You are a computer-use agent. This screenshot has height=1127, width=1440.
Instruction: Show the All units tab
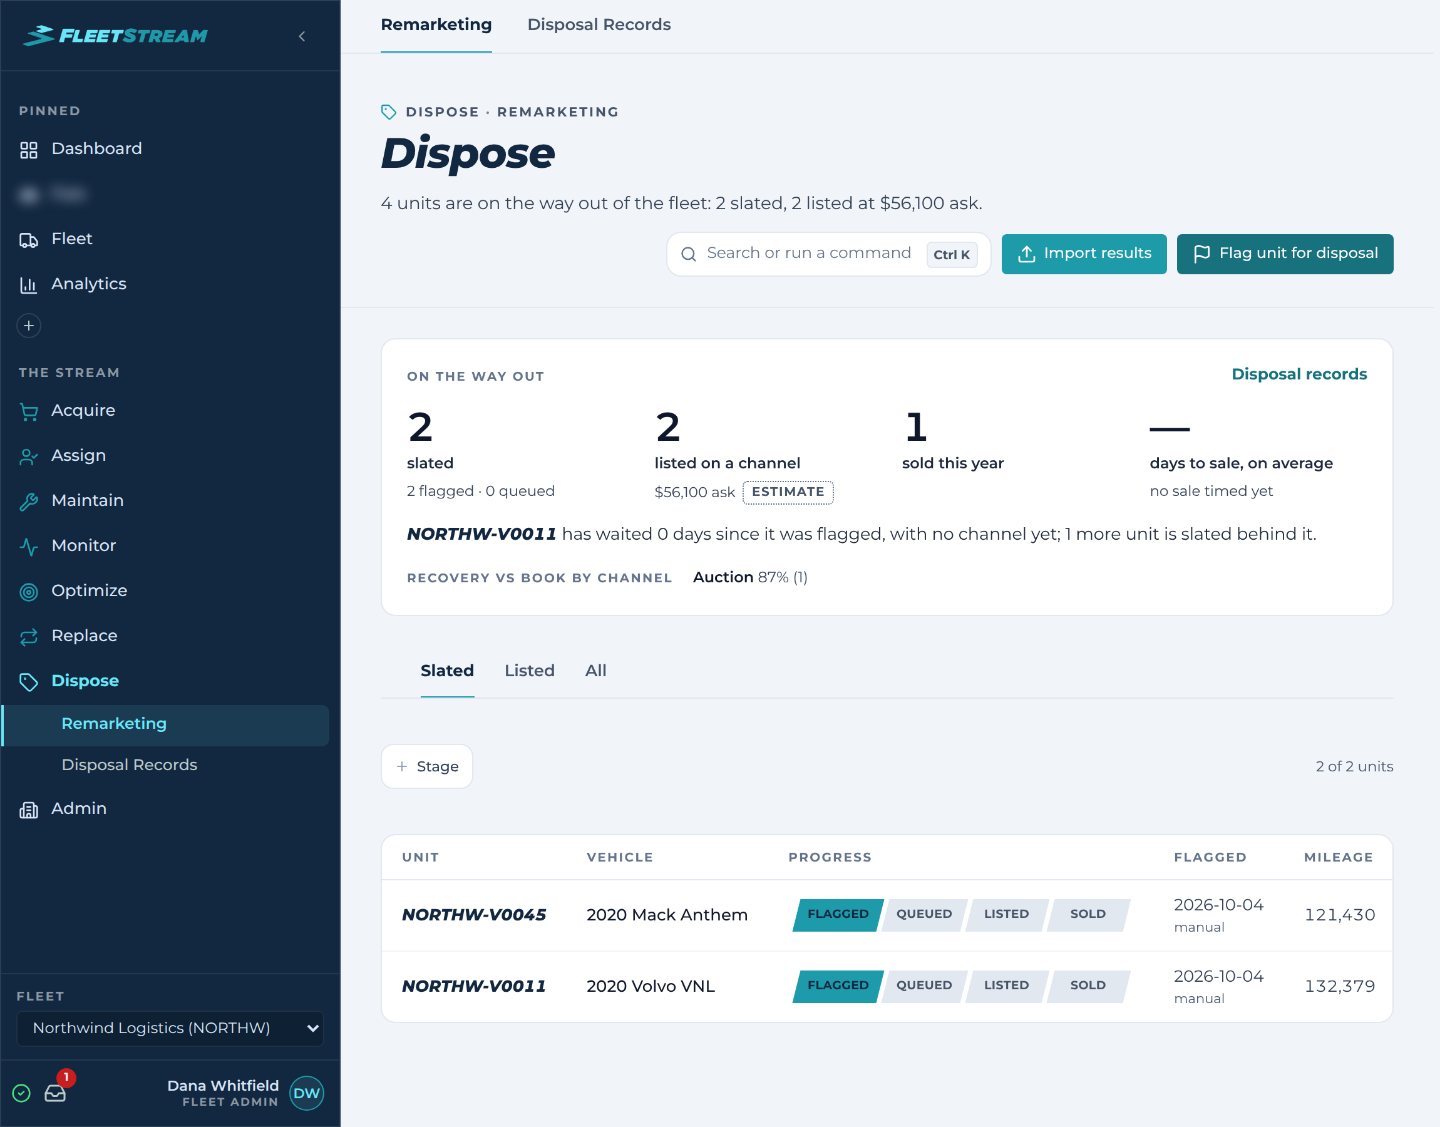[596, 671]
